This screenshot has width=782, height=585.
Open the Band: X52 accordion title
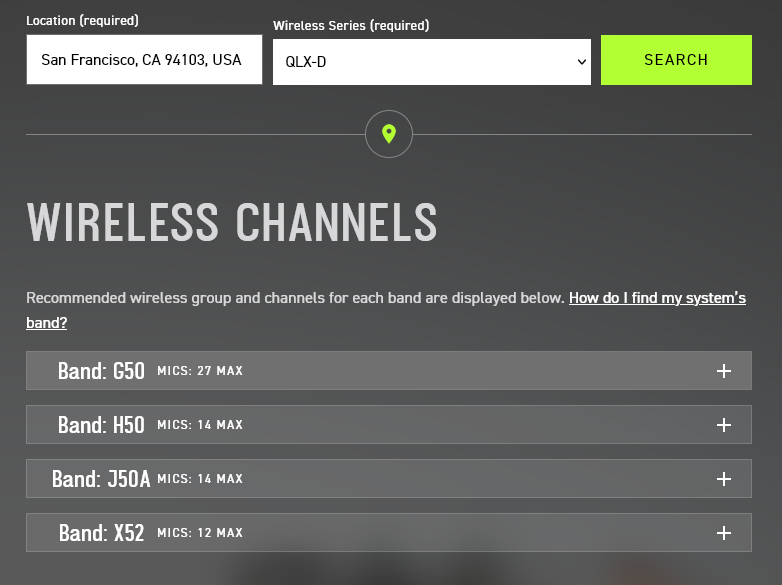click(101, 533)
